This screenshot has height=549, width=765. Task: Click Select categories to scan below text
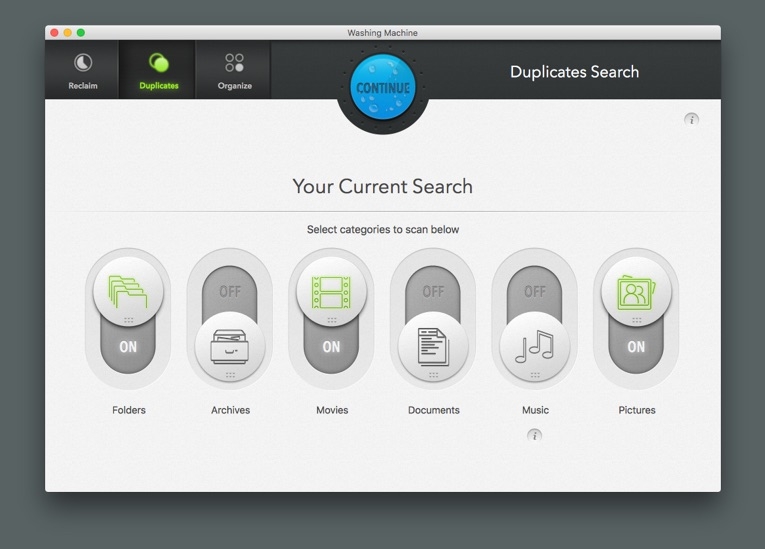pyautogui.click(x=382, y=229)
